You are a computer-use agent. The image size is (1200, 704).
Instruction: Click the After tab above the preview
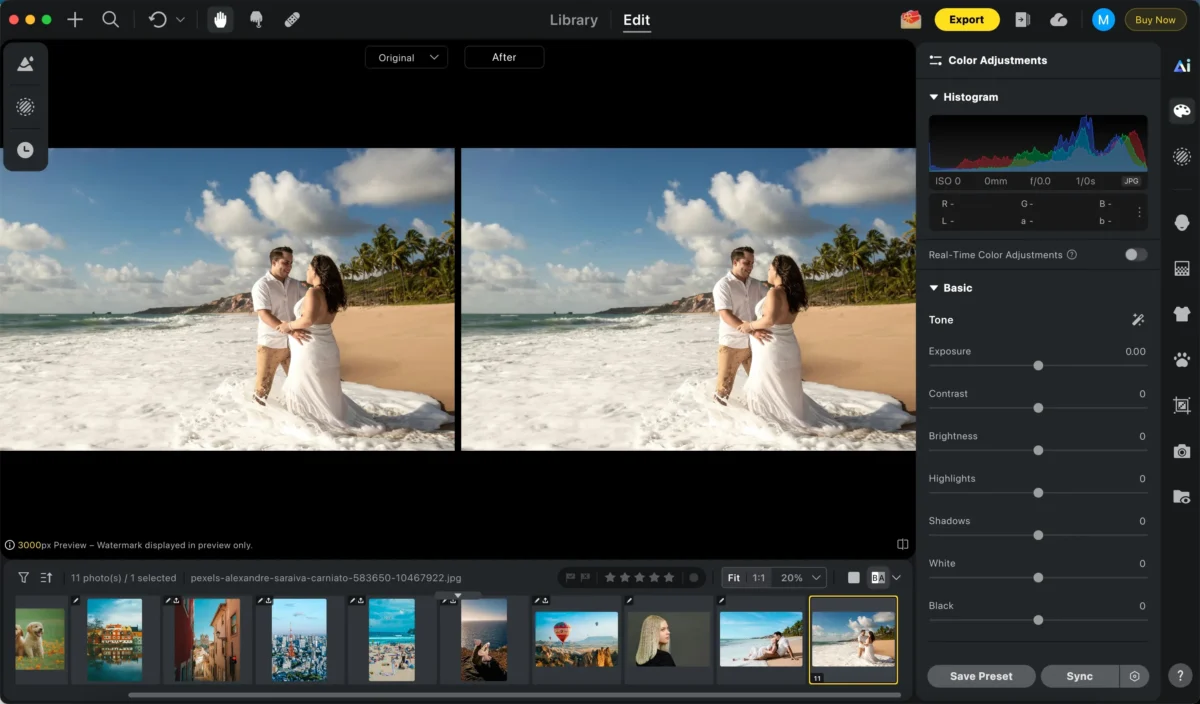click(x=504, y=57)
